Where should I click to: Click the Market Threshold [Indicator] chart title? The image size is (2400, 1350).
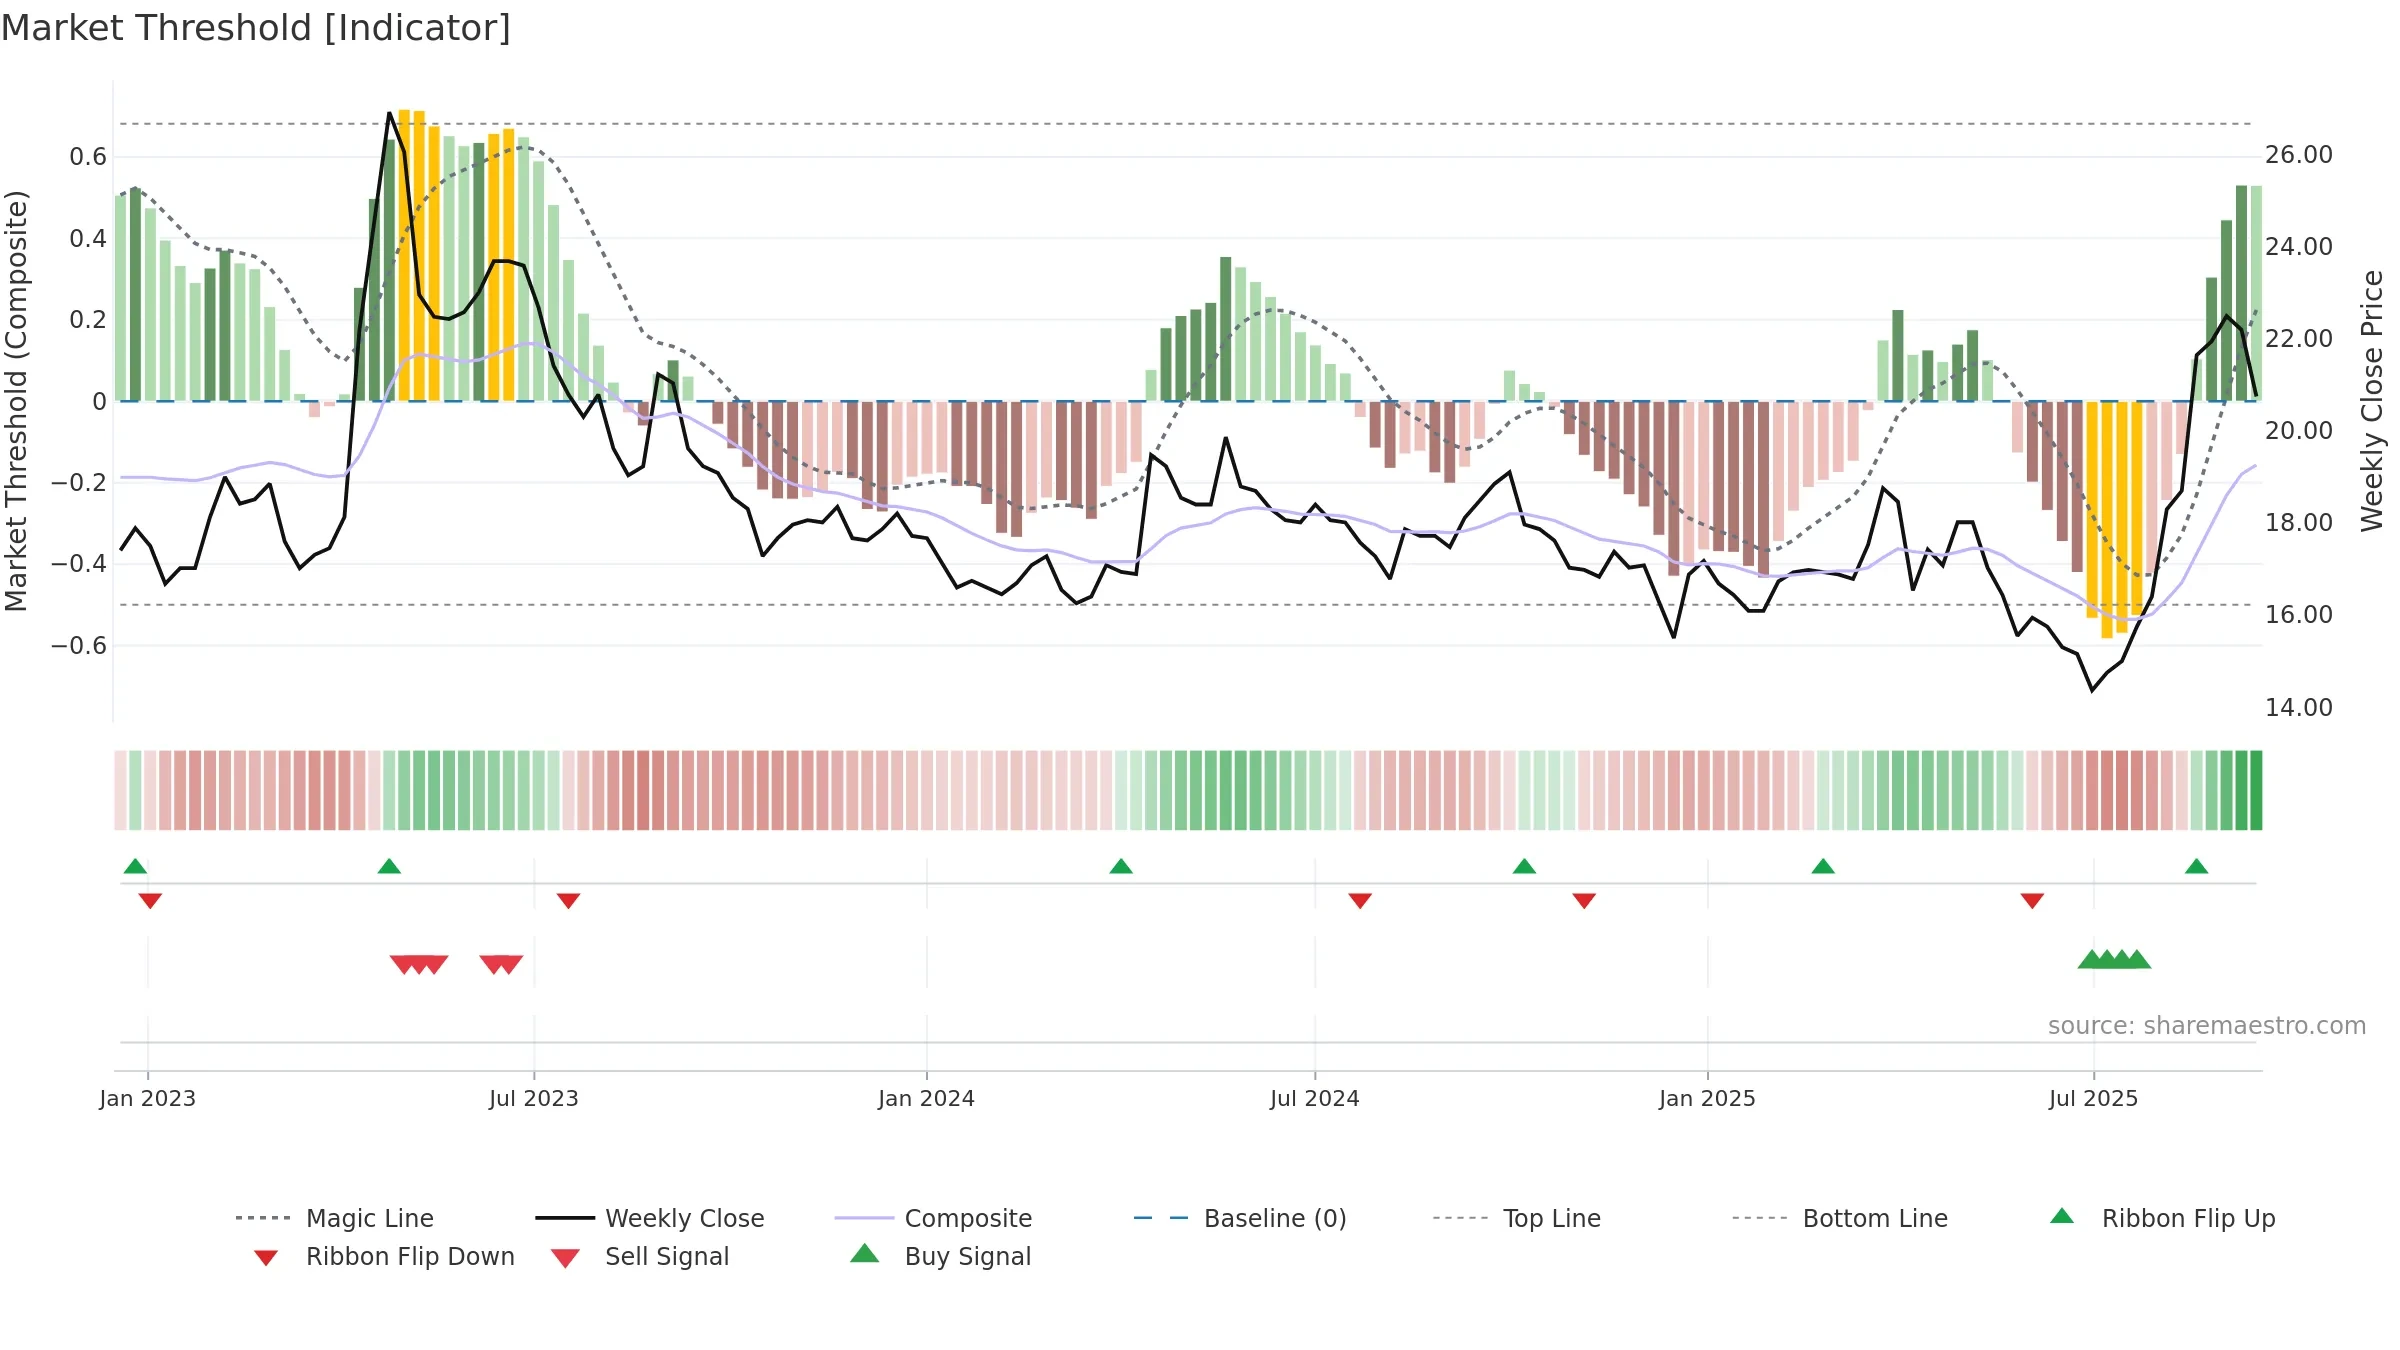click(x=256, y=28)
